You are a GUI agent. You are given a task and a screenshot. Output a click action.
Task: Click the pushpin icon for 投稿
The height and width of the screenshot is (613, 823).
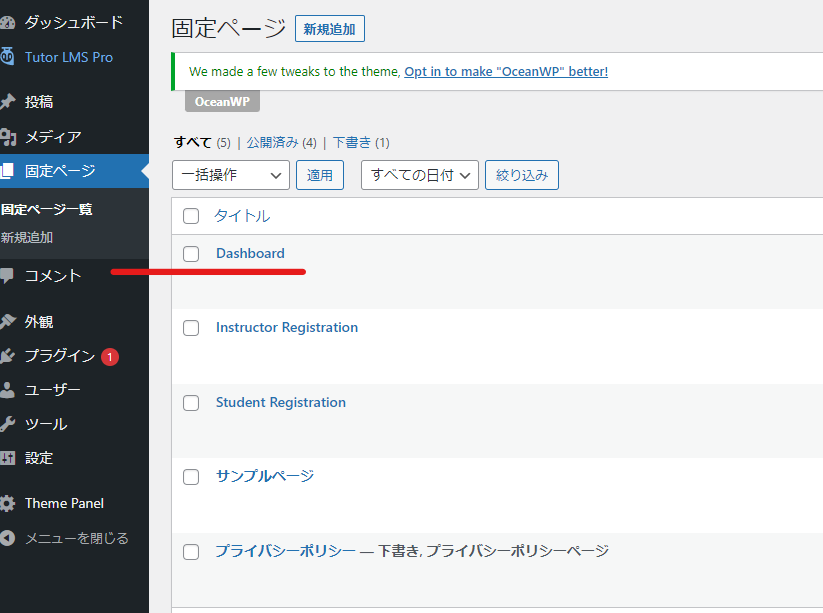click(7, 102)
